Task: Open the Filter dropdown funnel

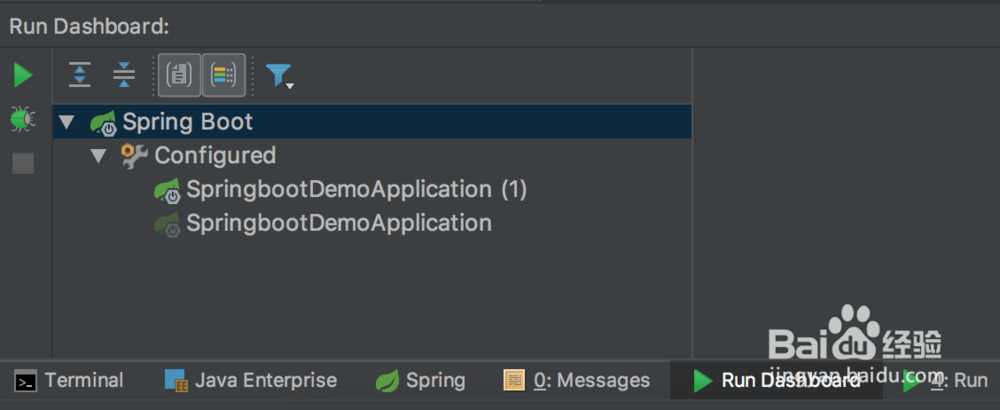Action: (x=279, y=75)
